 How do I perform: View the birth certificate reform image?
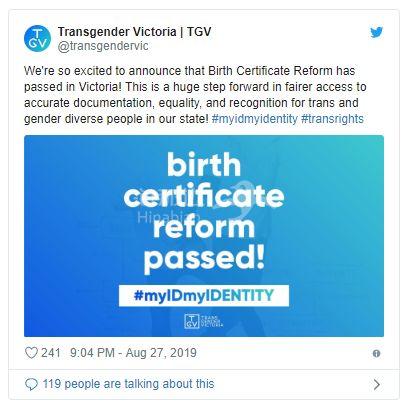point(204,236)
